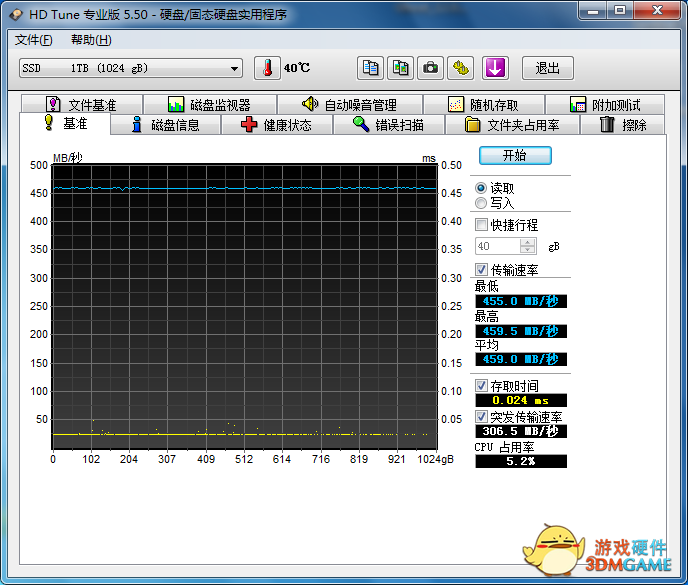Expand the SSD 1TB drive dropdown

point(234,68)
